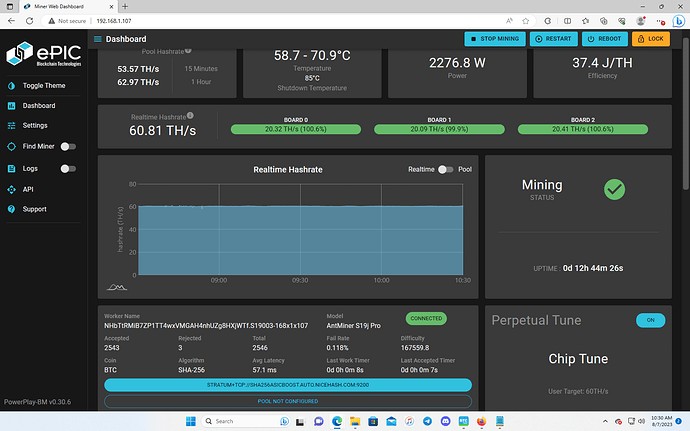The image size is (690, 431).
Task: Click the Settings sliders icon in sidebar
Action: click(x=11, y=125)
